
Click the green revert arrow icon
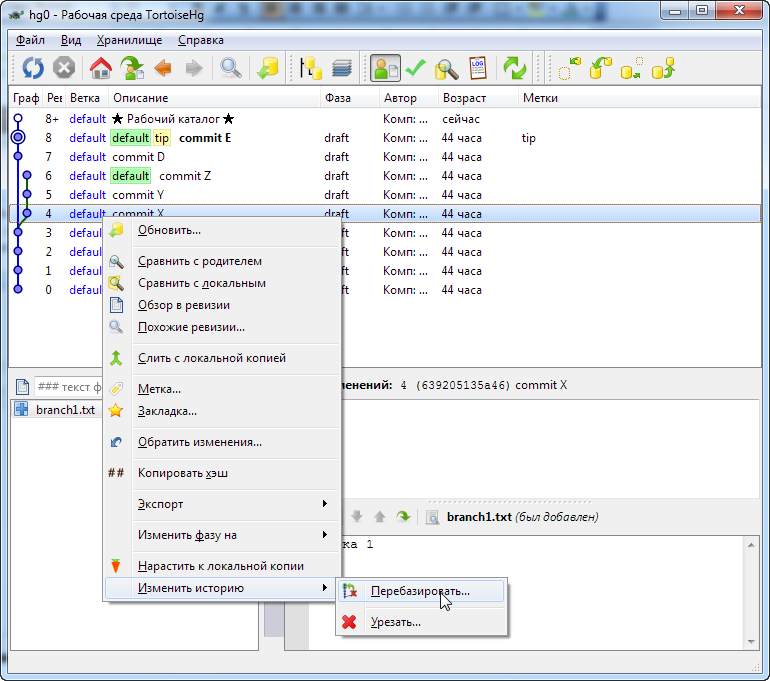pyautogui.click(x=403, y=517)
